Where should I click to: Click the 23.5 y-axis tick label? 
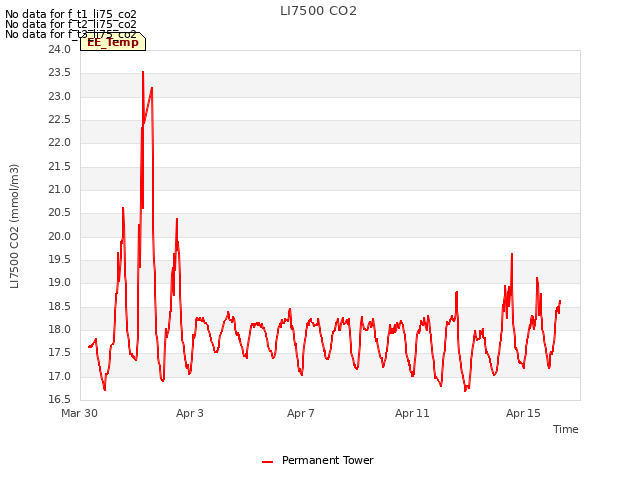click(60, 73)
